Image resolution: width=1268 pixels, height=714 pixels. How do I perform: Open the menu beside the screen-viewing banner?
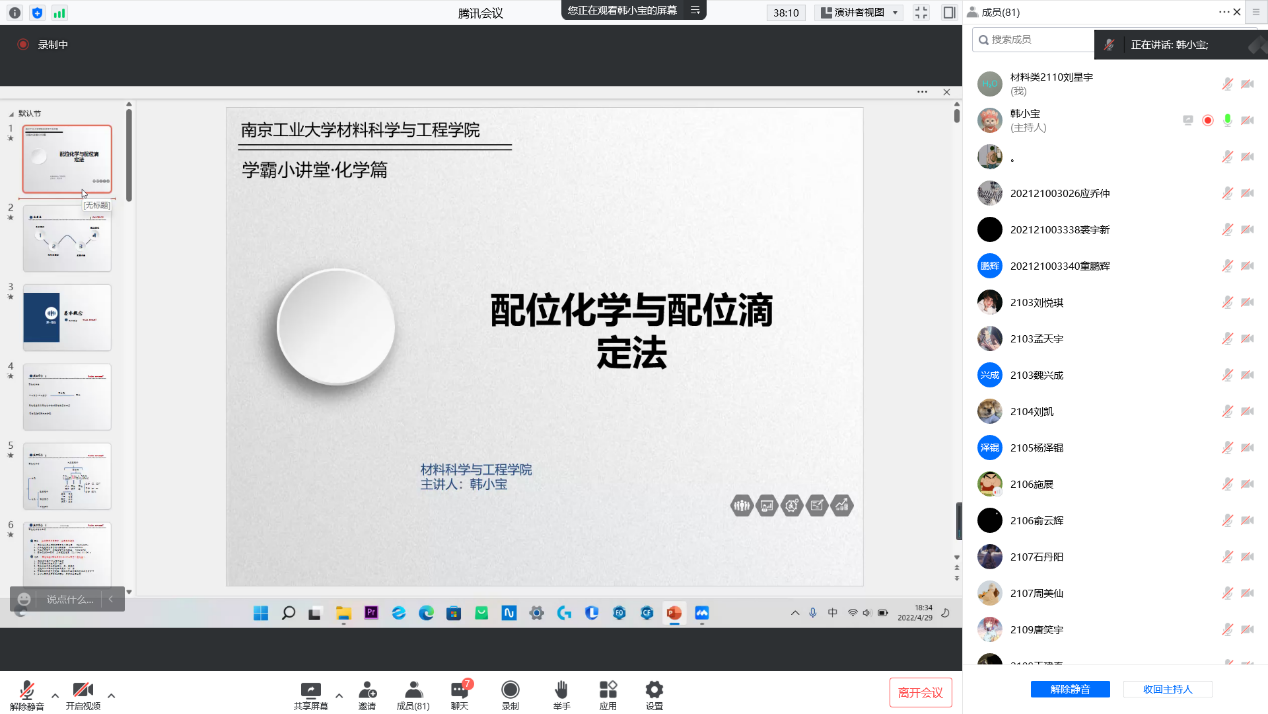[696, 10]
